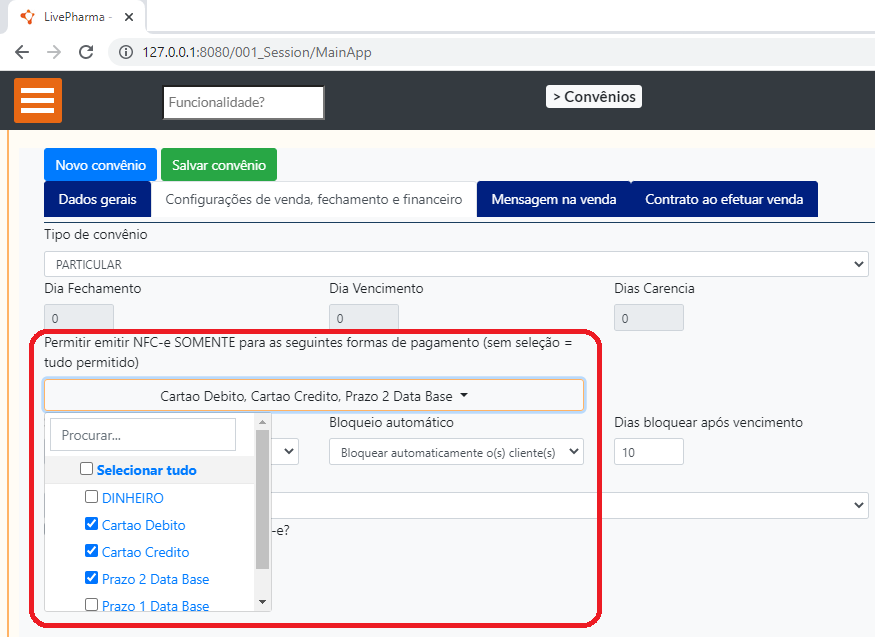875x637 pixels.
Task: Open the Bloqueio automático dropdown
Action: tap(456, 452)
